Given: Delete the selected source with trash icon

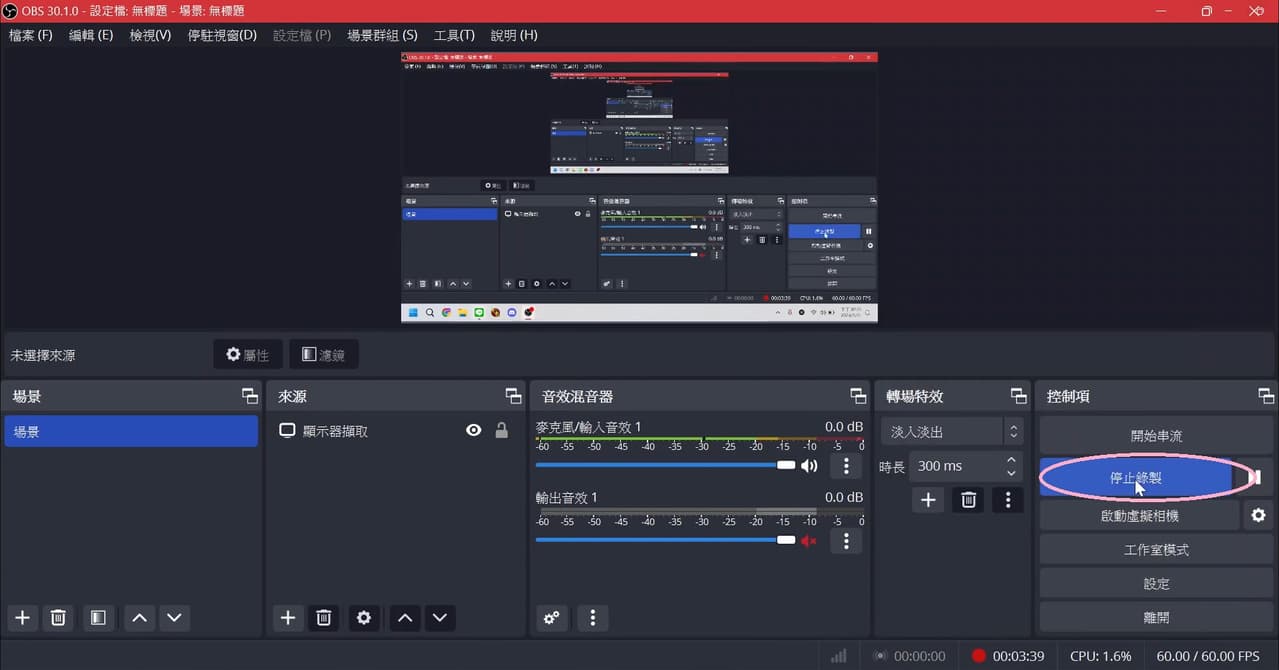Looking at the screenshot, I should (x=323, y=618).
